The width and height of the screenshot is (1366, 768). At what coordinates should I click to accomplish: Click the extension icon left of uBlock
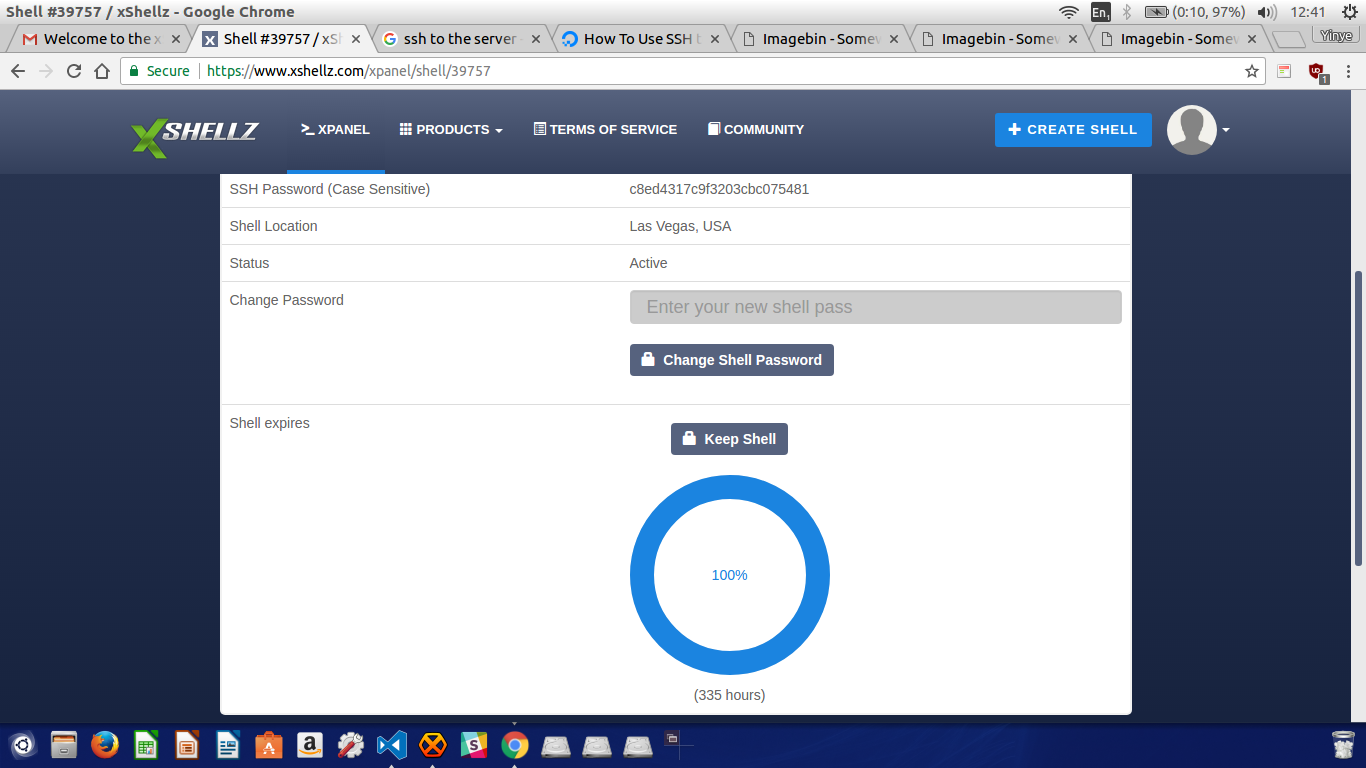1285,71
